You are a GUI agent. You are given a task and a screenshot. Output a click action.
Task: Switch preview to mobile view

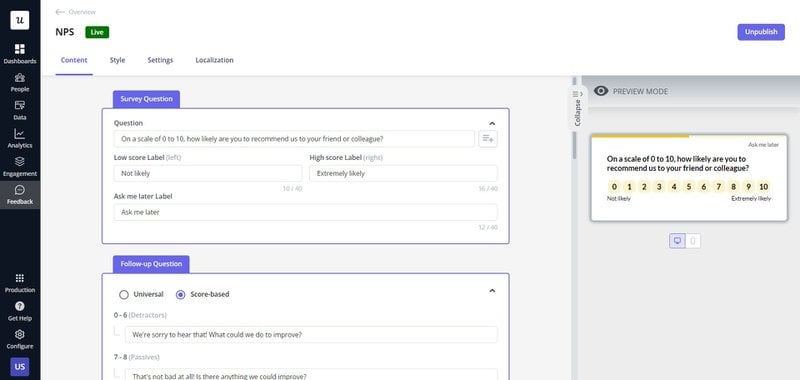point(692,241)
